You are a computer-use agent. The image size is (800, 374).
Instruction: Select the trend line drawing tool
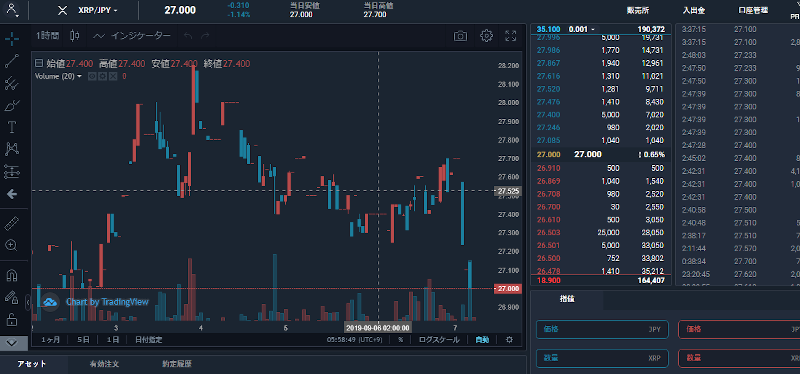tap(12, 61)
